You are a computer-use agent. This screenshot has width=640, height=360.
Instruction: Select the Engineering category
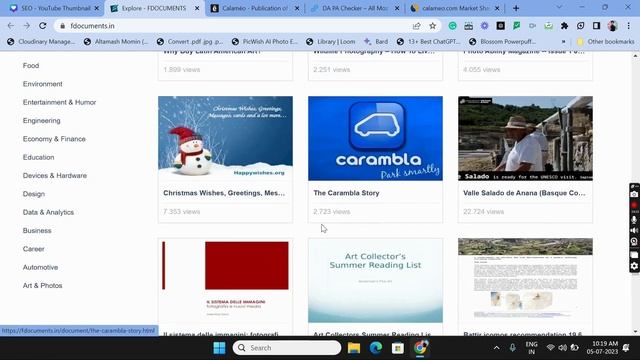click(x=42, y=120)
